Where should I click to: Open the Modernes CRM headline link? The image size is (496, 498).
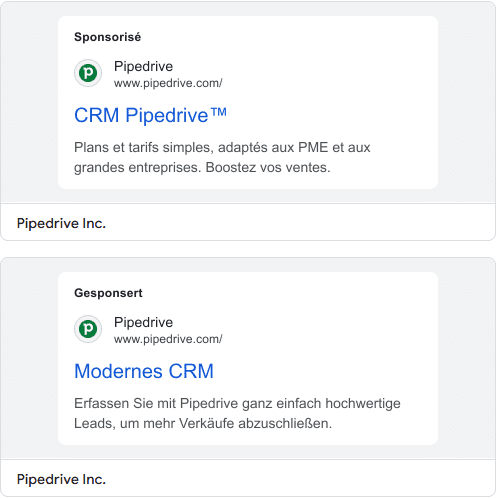click(x=144, y=371)
